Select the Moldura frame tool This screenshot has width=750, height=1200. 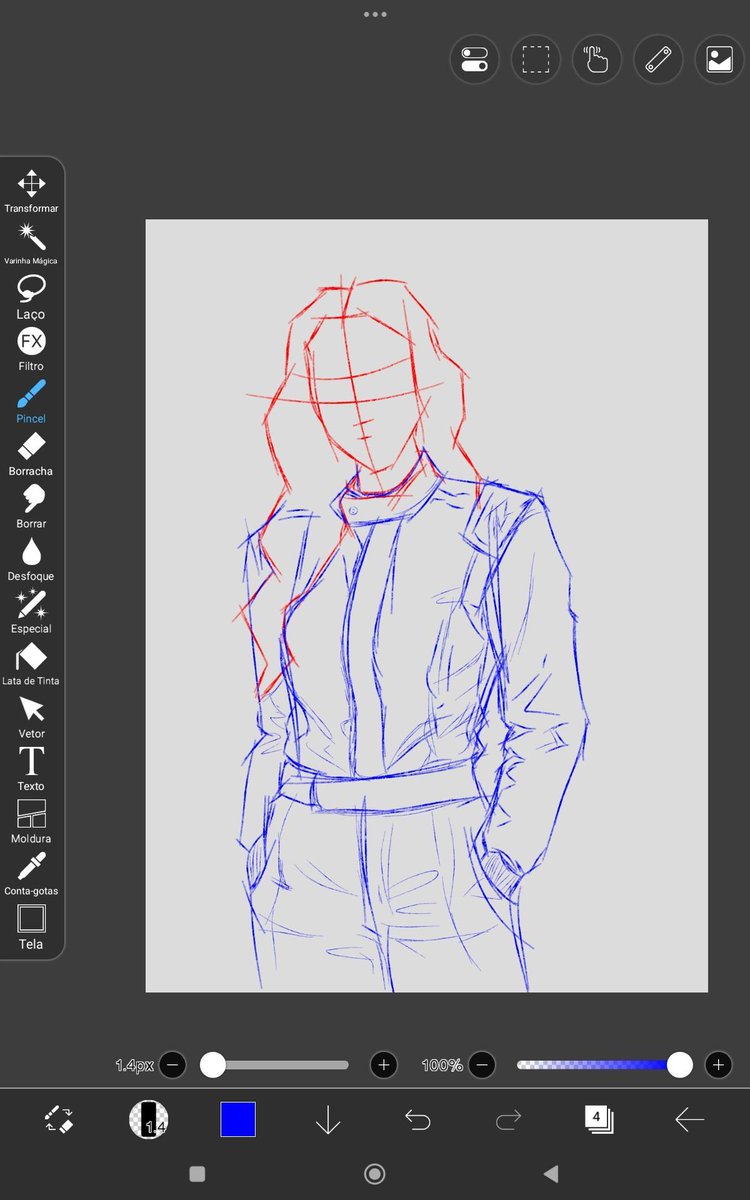point(31,822)
